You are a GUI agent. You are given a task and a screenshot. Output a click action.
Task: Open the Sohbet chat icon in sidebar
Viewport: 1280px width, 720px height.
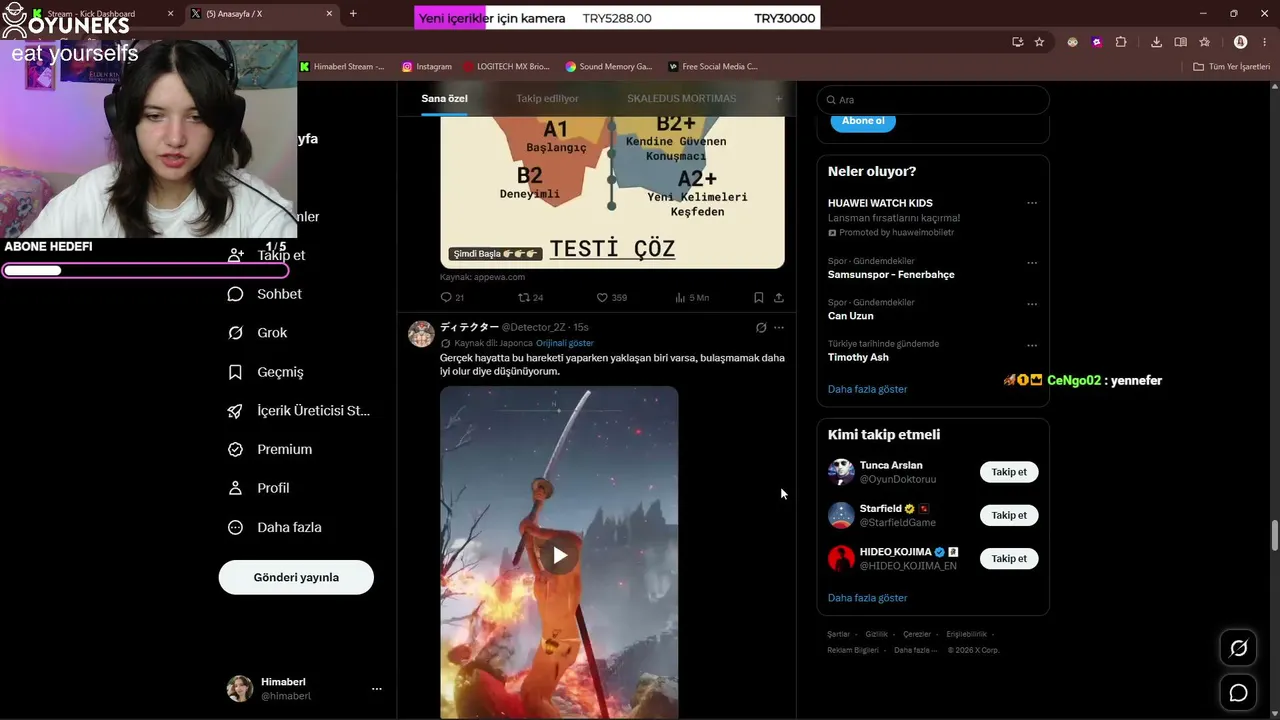[236, 294]
